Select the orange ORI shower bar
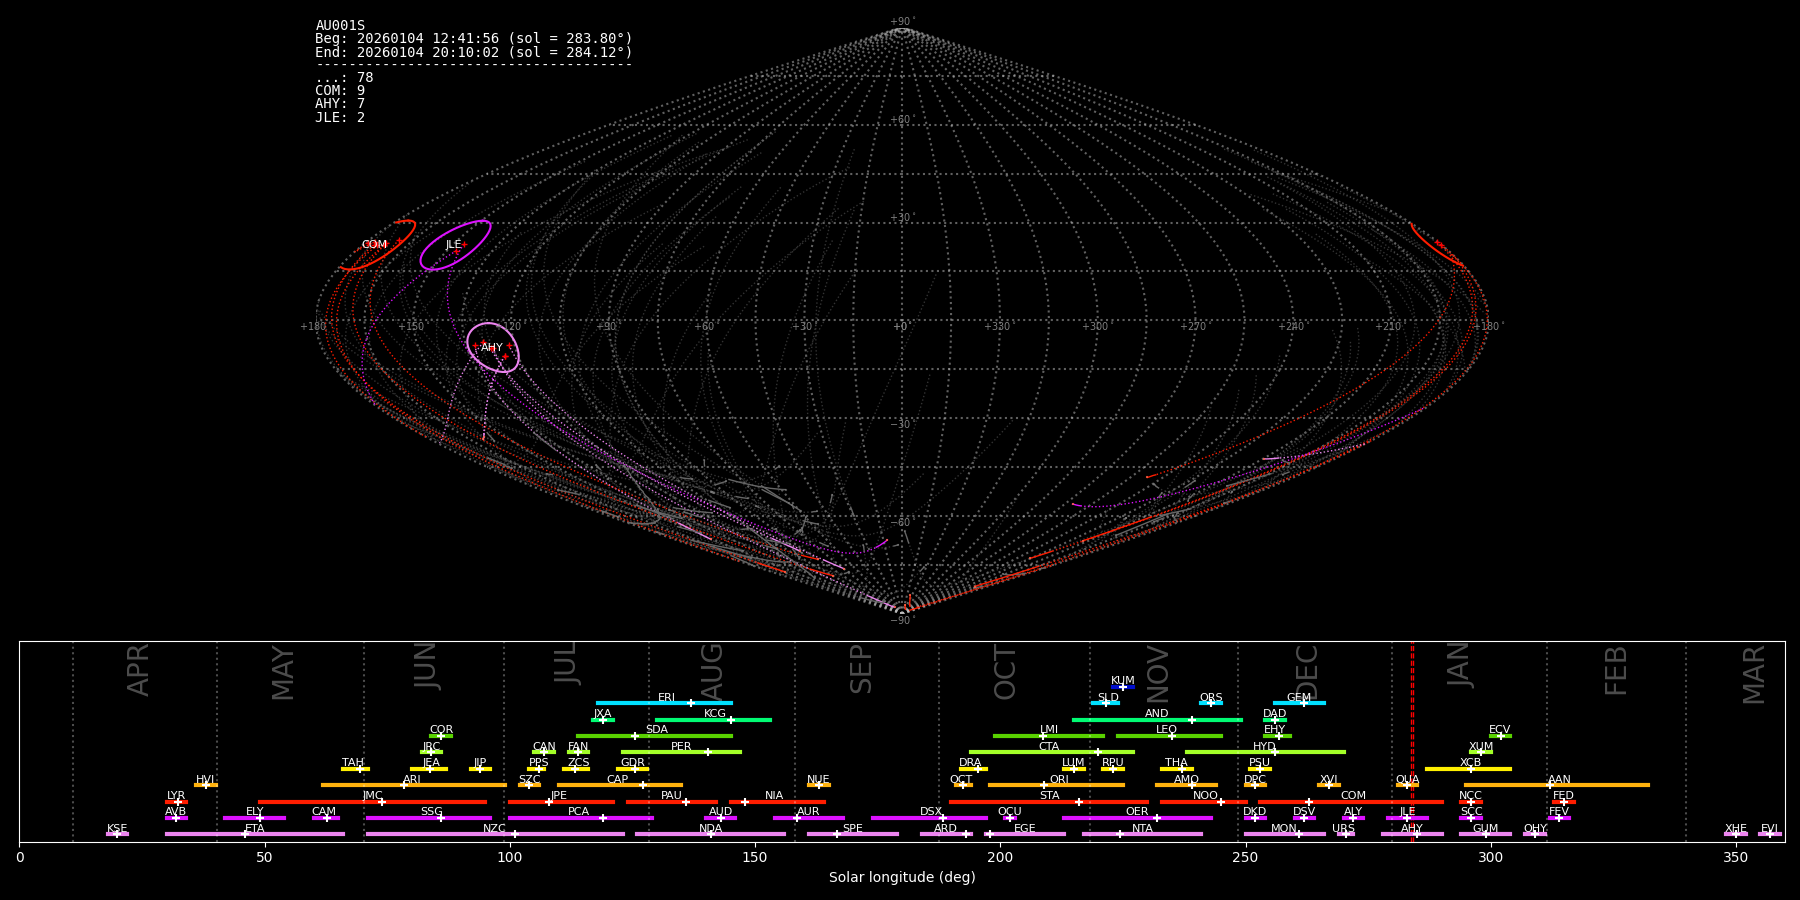1800x900 pixels. click(1056, 785)
